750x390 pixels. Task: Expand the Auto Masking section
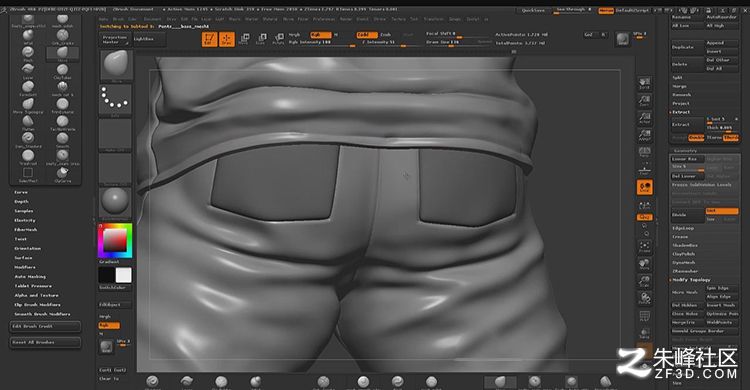30,277
